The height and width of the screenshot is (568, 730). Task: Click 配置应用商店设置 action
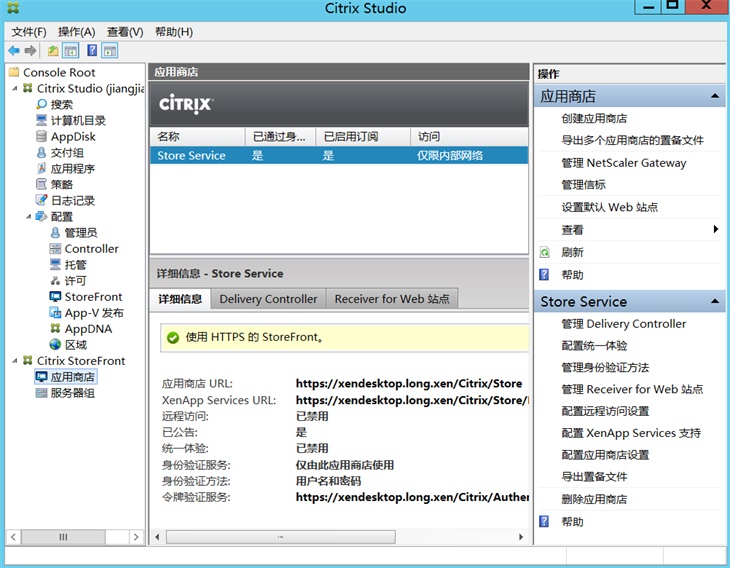coord(605,455)
